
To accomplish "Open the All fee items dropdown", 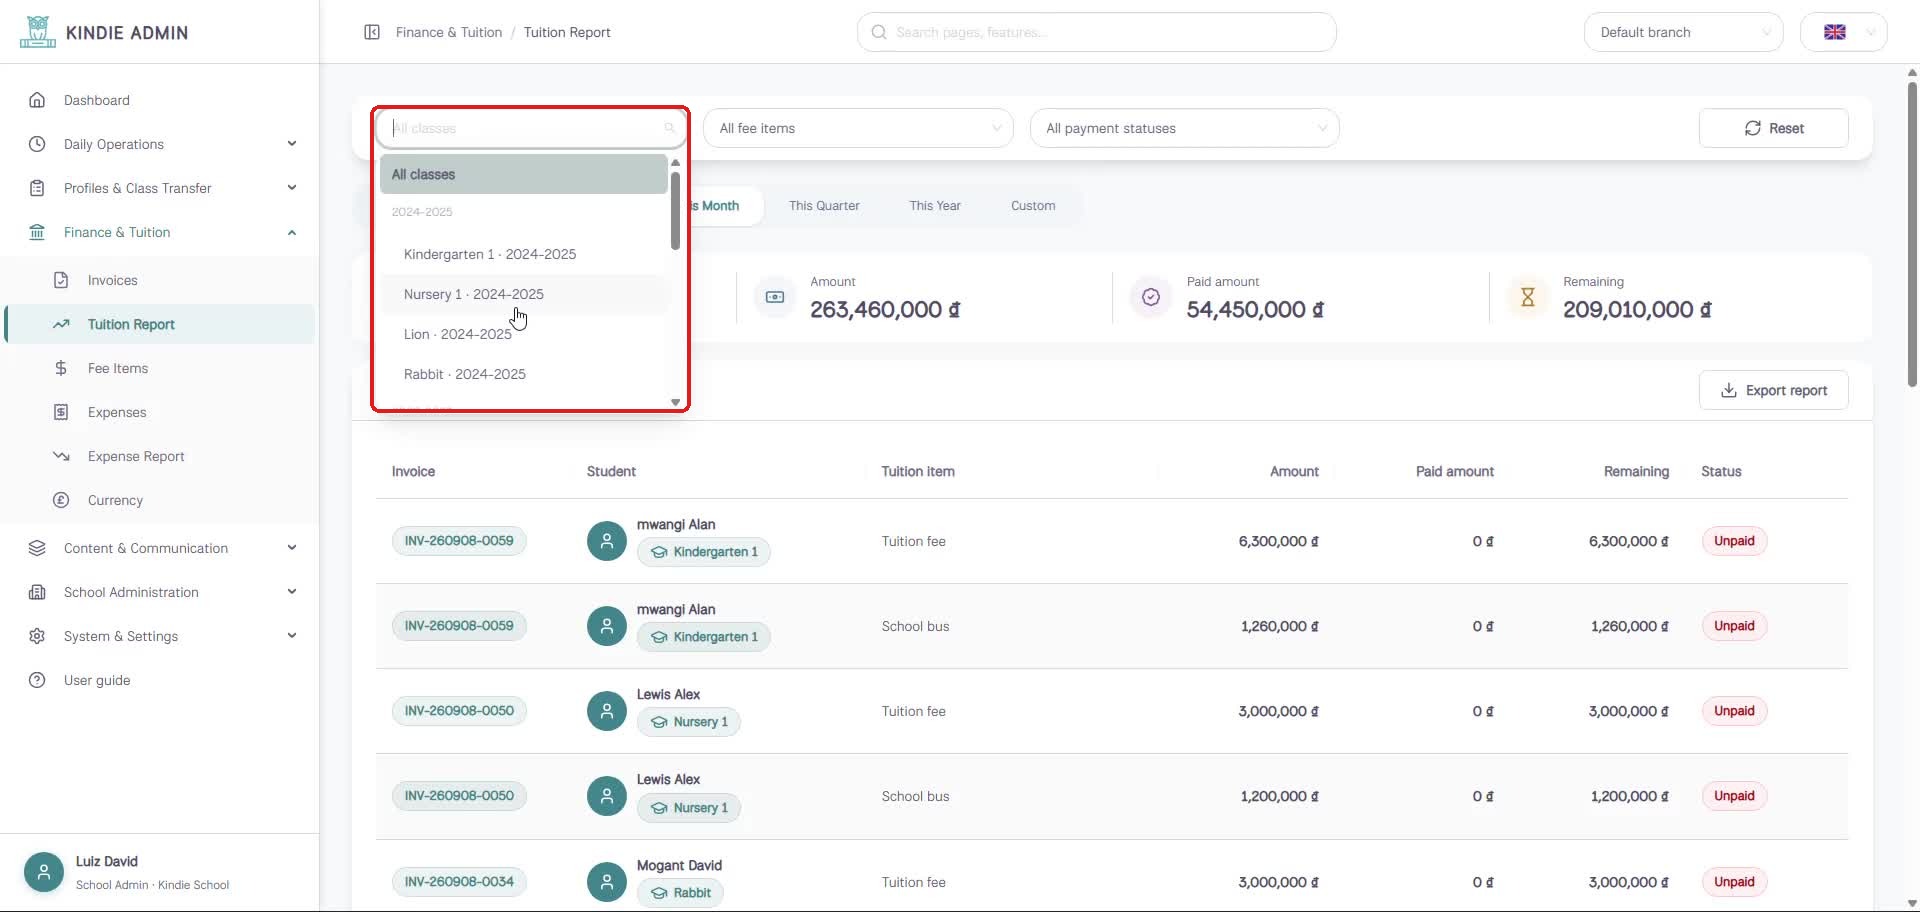I will [x=858, y=128].
